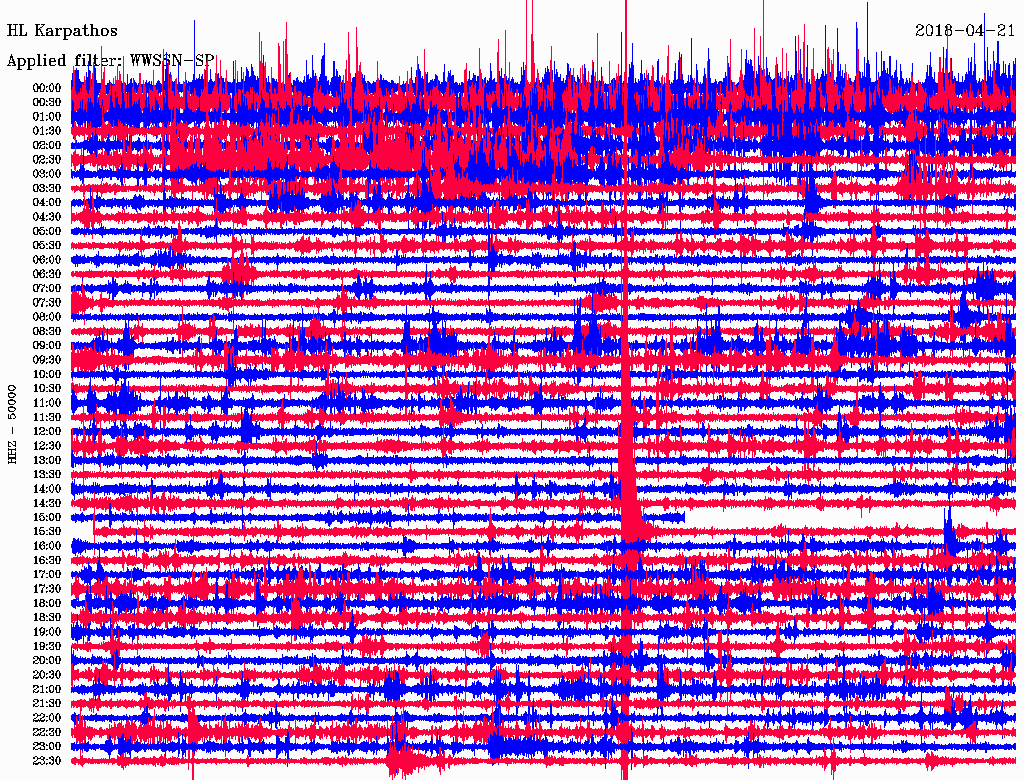Select the 19:30 time label
Viewport: 1024px width, 780px height.
pyautogui.click(x=46, y=647)
